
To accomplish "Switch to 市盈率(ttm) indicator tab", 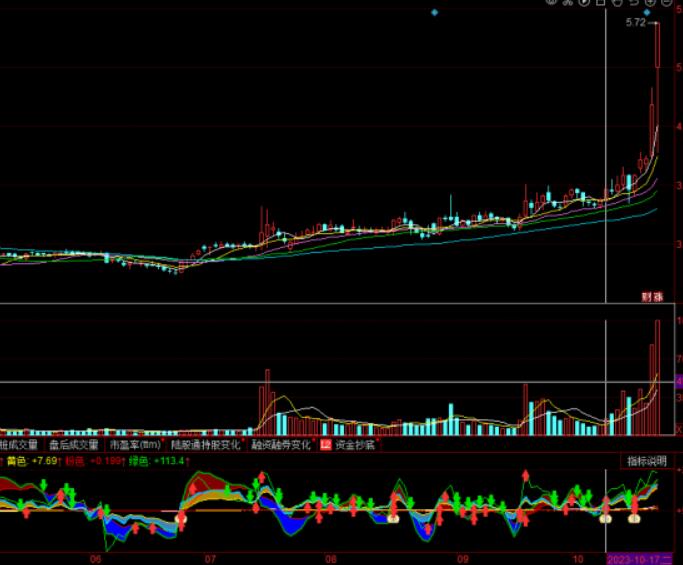I will click(x=135, y=444).
